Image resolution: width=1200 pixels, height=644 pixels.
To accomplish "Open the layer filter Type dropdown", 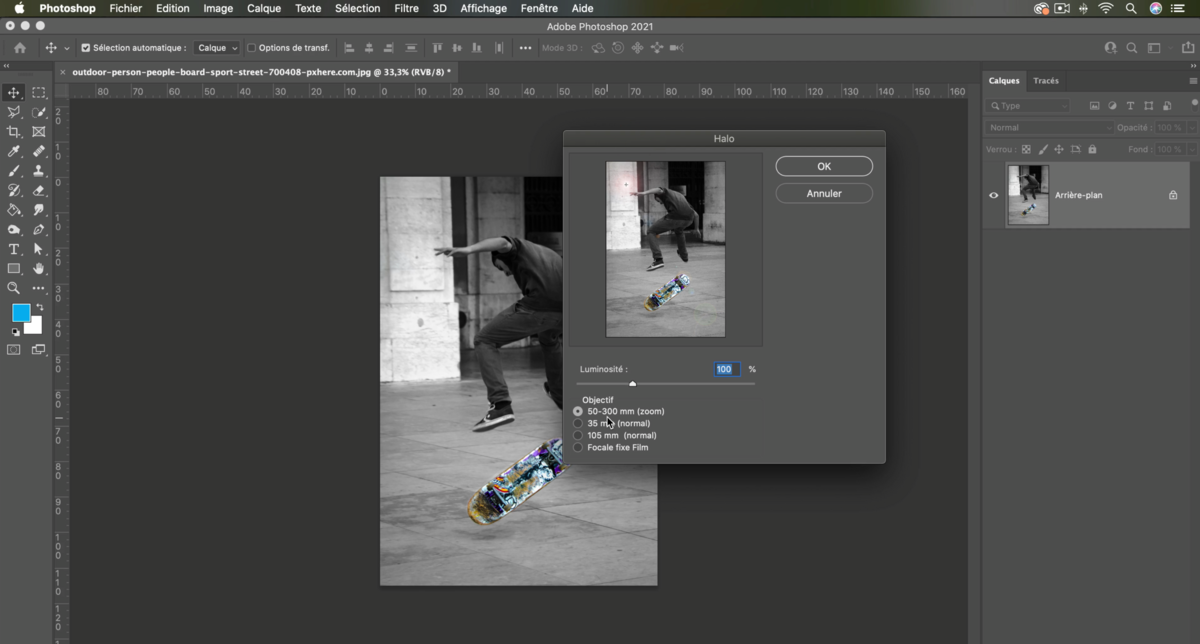I will [1027, 105].
